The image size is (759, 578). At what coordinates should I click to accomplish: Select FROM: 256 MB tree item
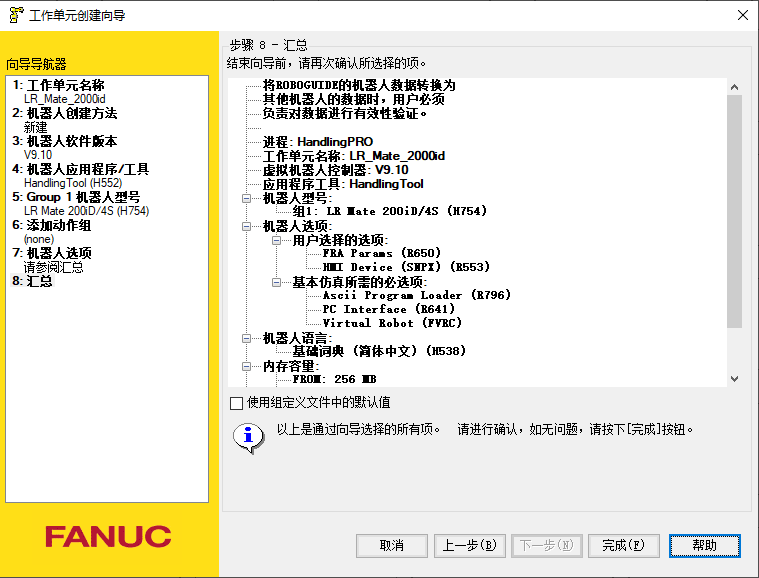(334, 380)
